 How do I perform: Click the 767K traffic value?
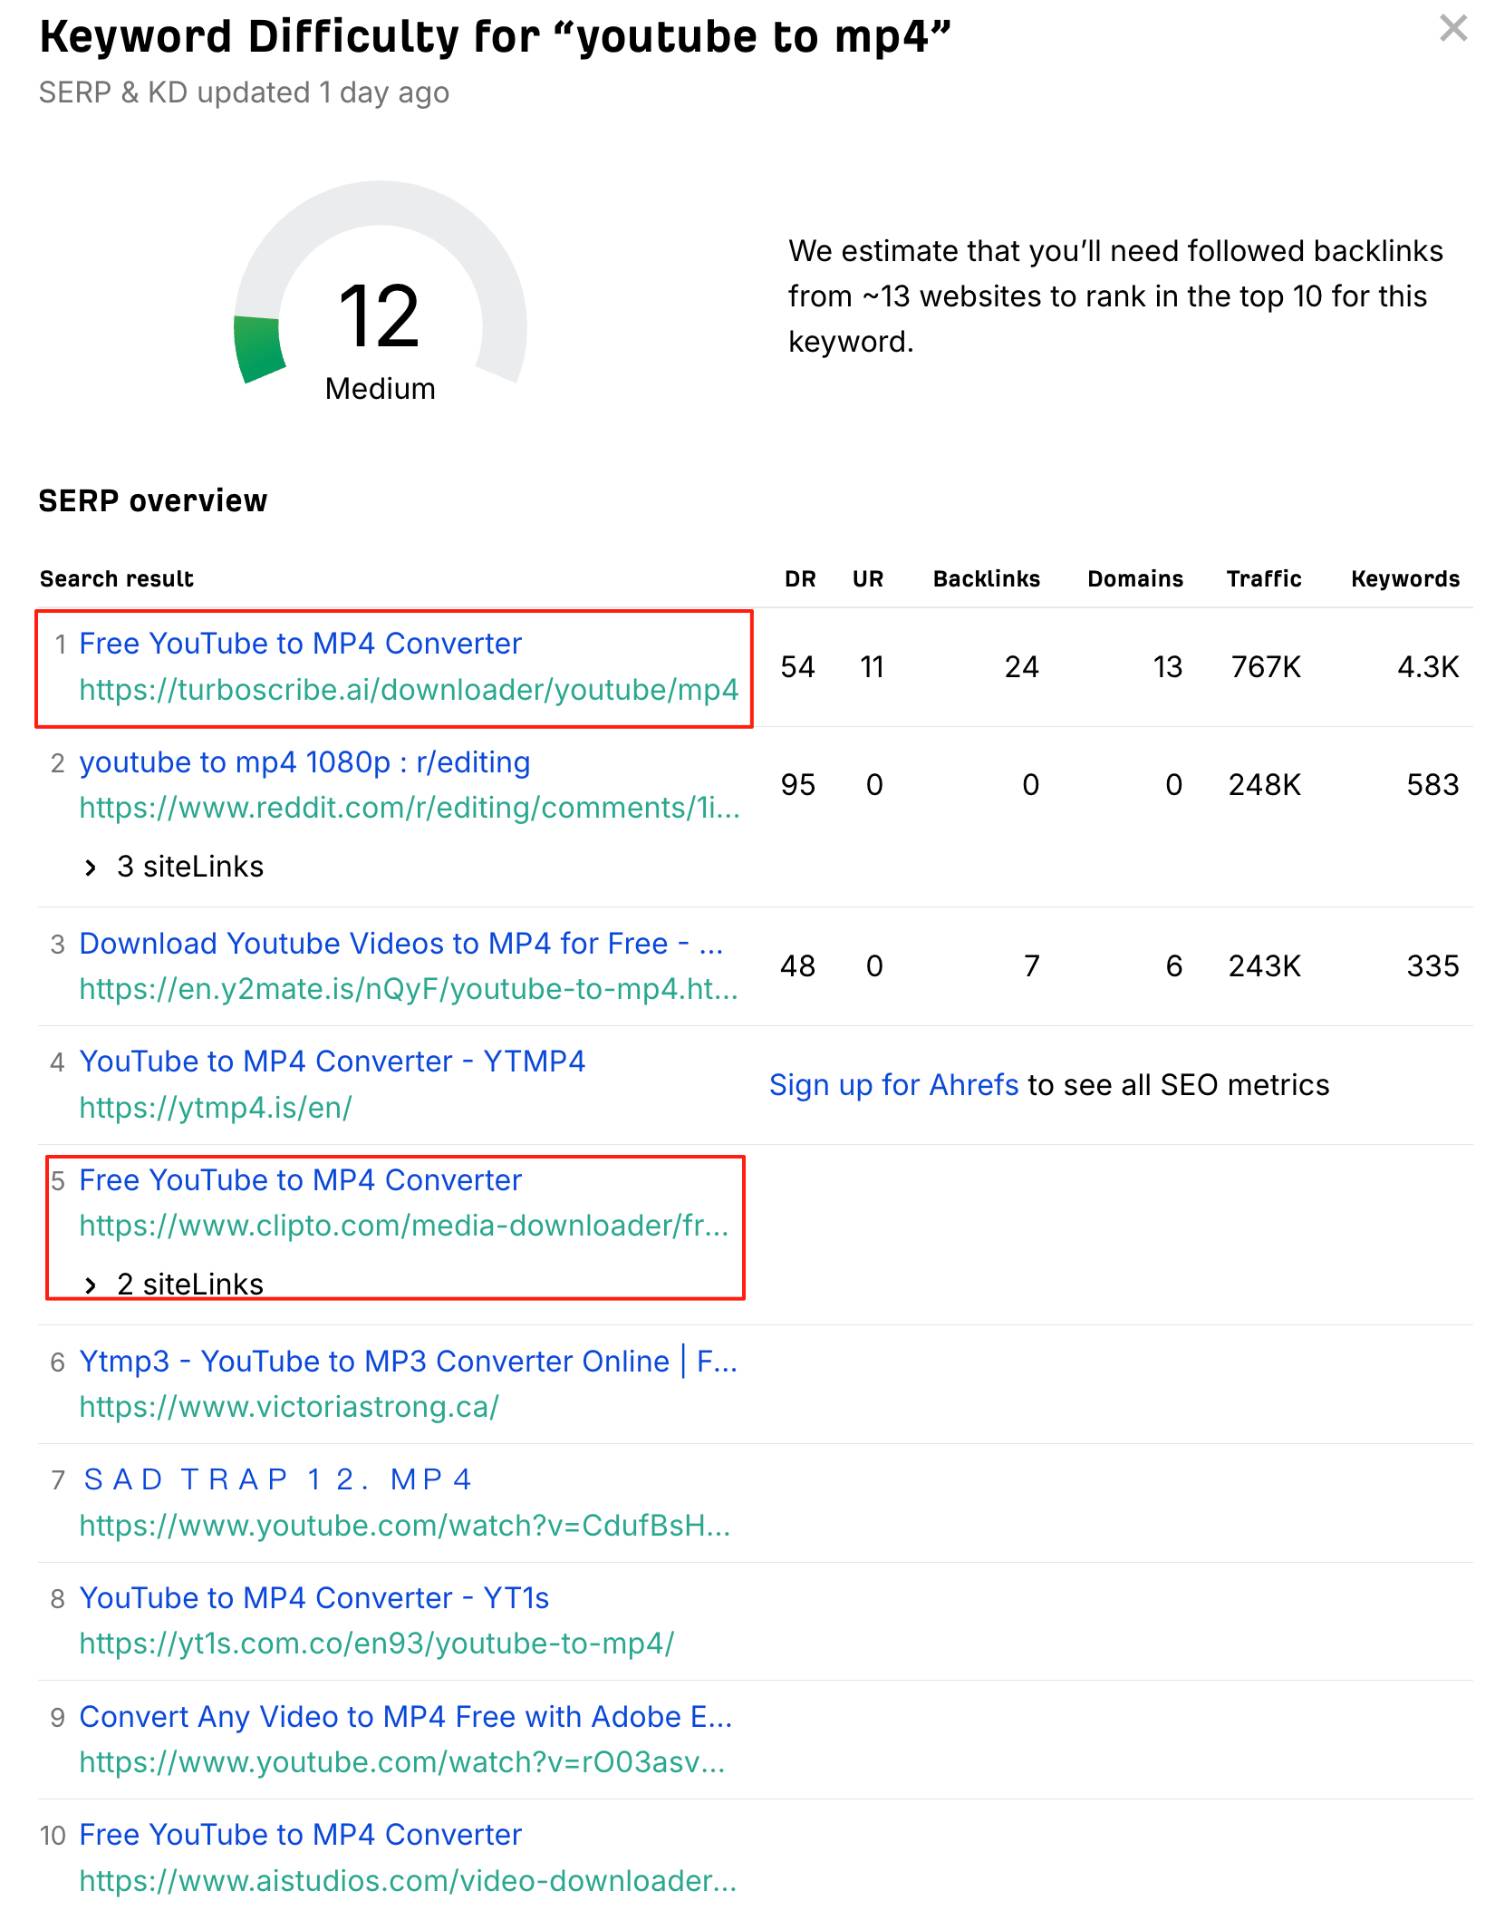pos(1266,667)
